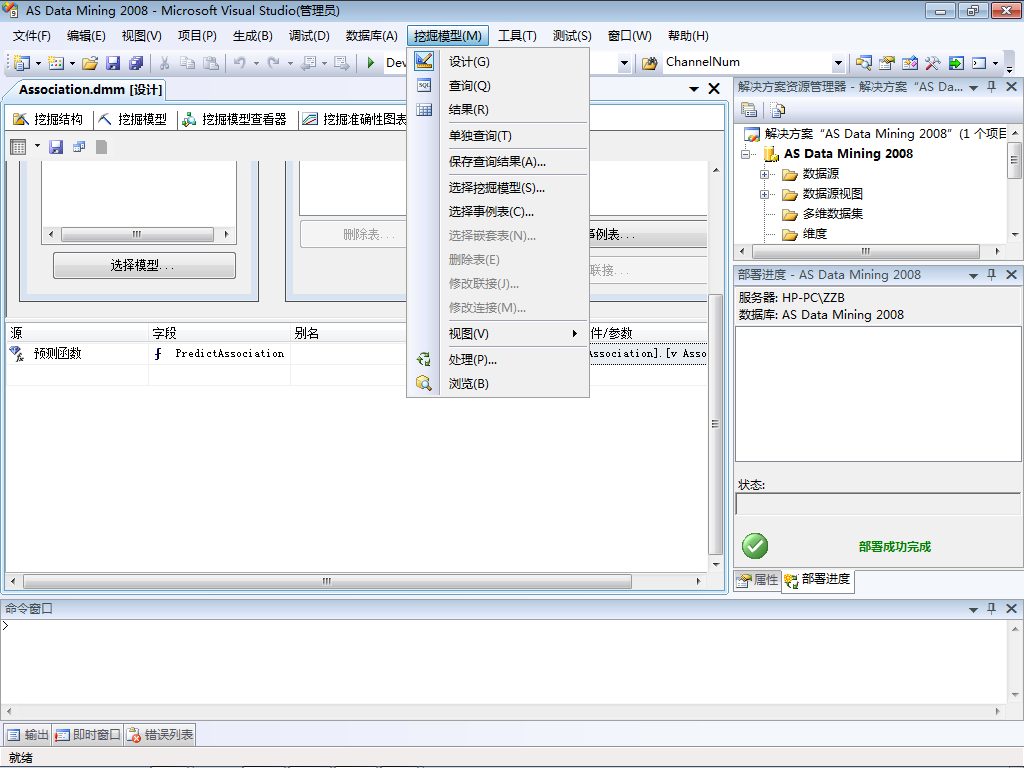
Task: Choose 选择挖掘模型(S)... menu entry
Action: [496, 188]
